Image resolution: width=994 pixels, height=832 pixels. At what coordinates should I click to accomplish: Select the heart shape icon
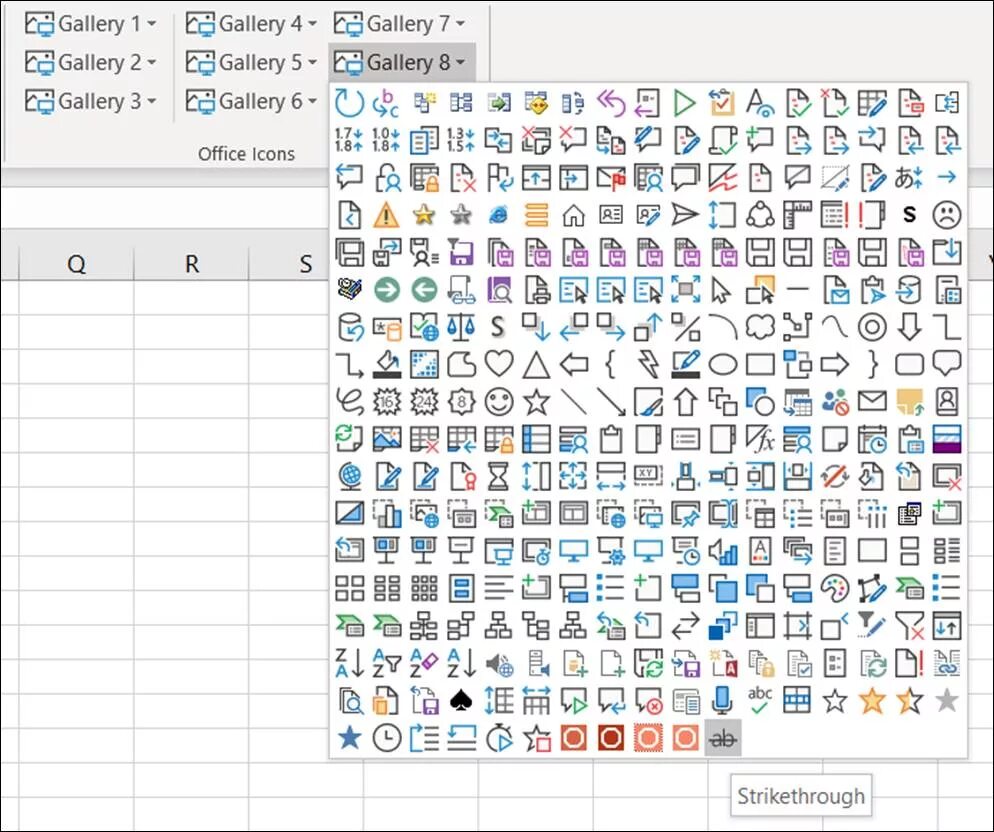(x=498, y=363)
